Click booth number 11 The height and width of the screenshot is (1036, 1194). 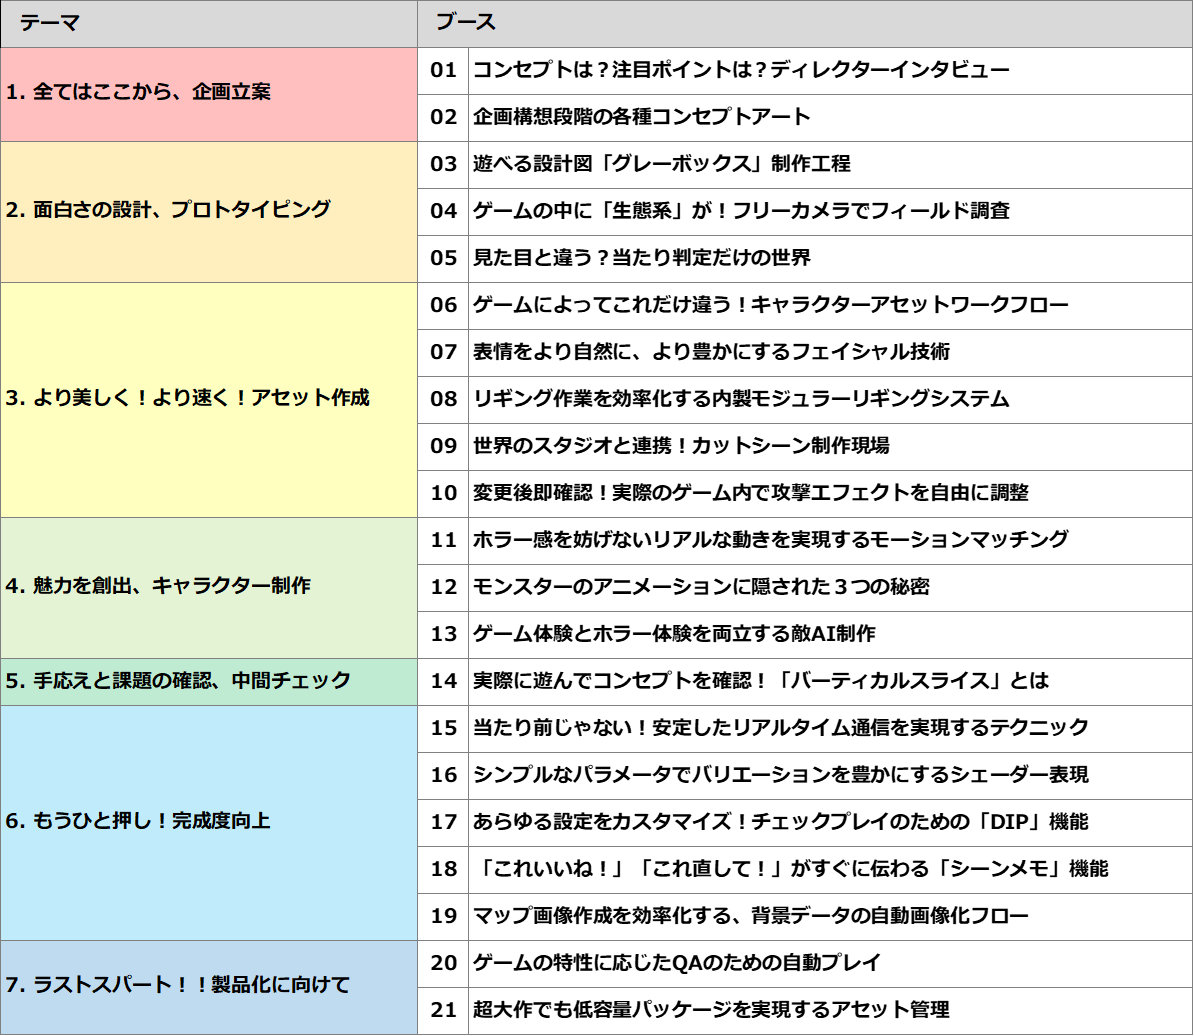[443, 541]
